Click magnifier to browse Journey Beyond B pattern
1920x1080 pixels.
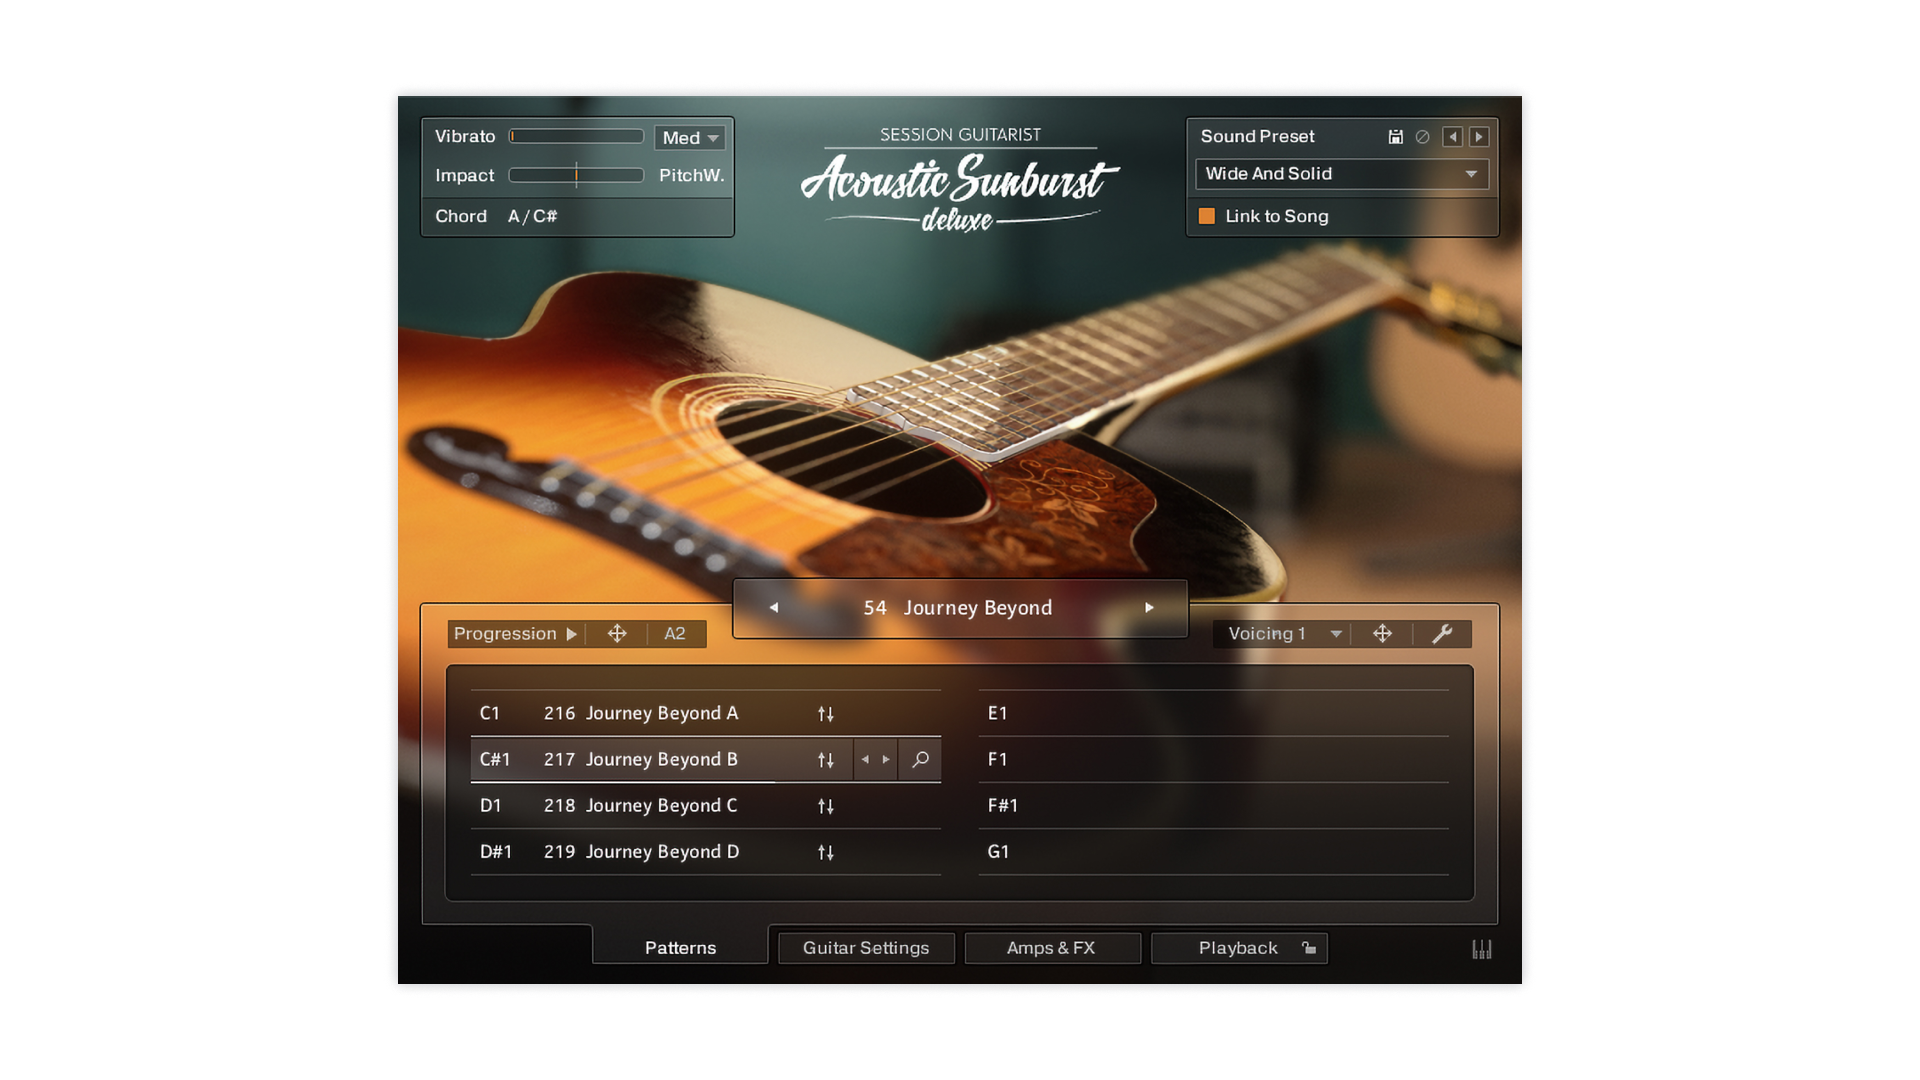920,760
